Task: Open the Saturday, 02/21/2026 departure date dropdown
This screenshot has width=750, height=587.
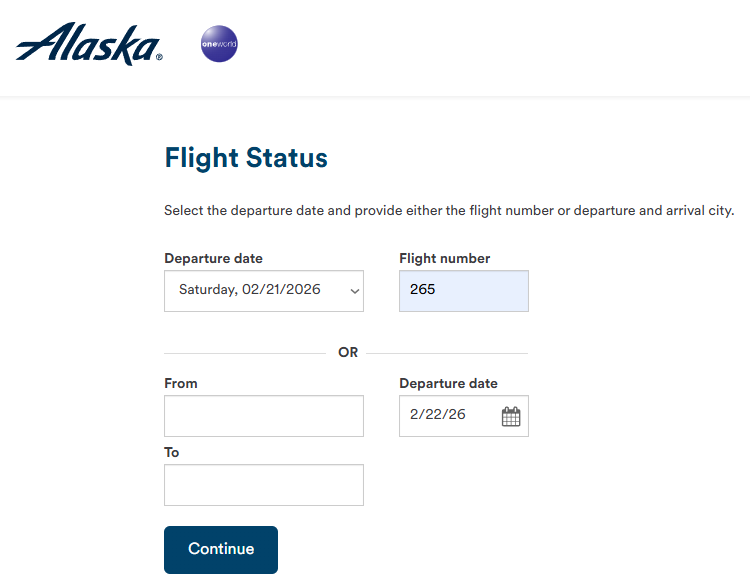Action: [x=263, y=291]
